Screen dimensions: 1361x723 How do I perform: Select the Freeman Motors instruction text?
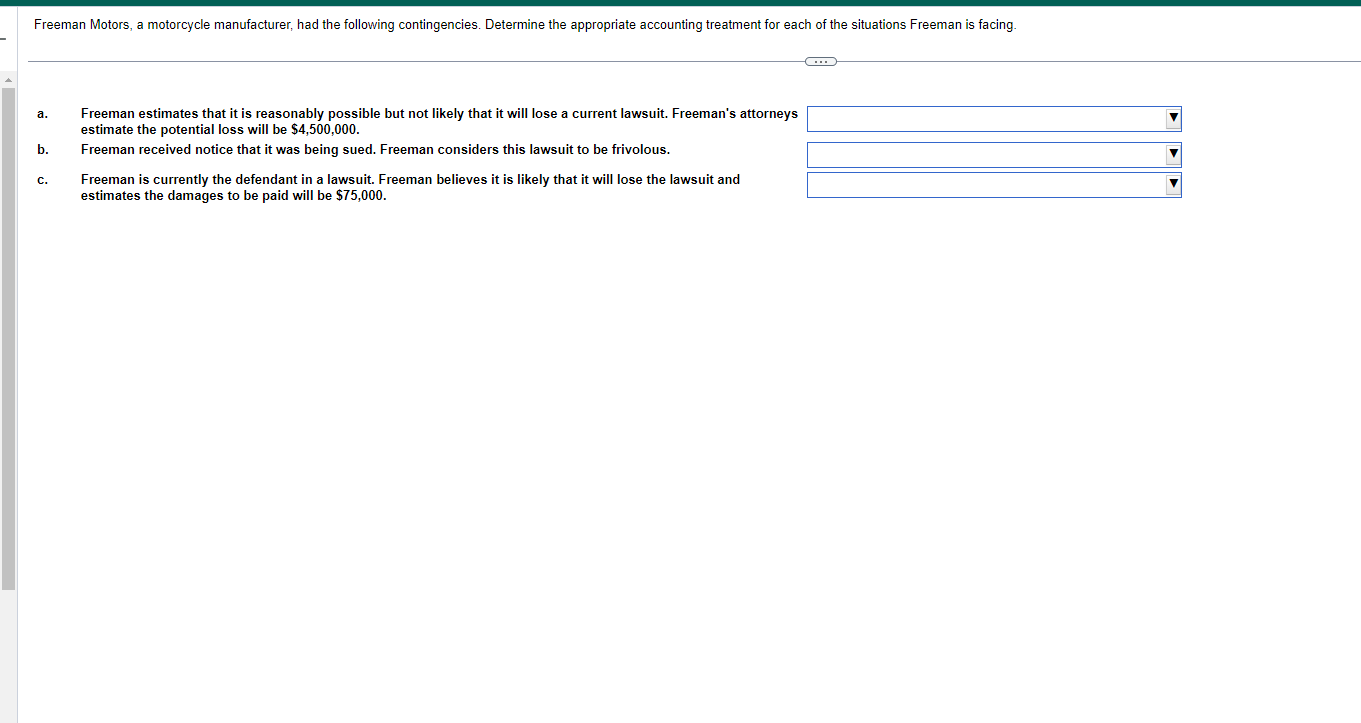coord(525,25)
